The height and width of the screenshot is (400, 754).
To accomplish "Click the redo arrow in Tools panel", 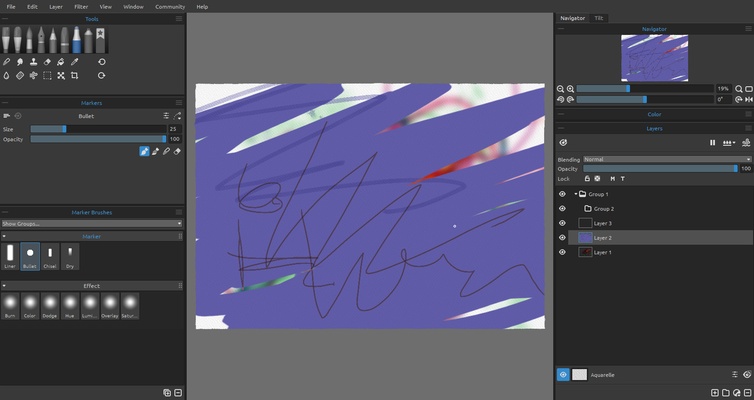I will pos(101,75).
